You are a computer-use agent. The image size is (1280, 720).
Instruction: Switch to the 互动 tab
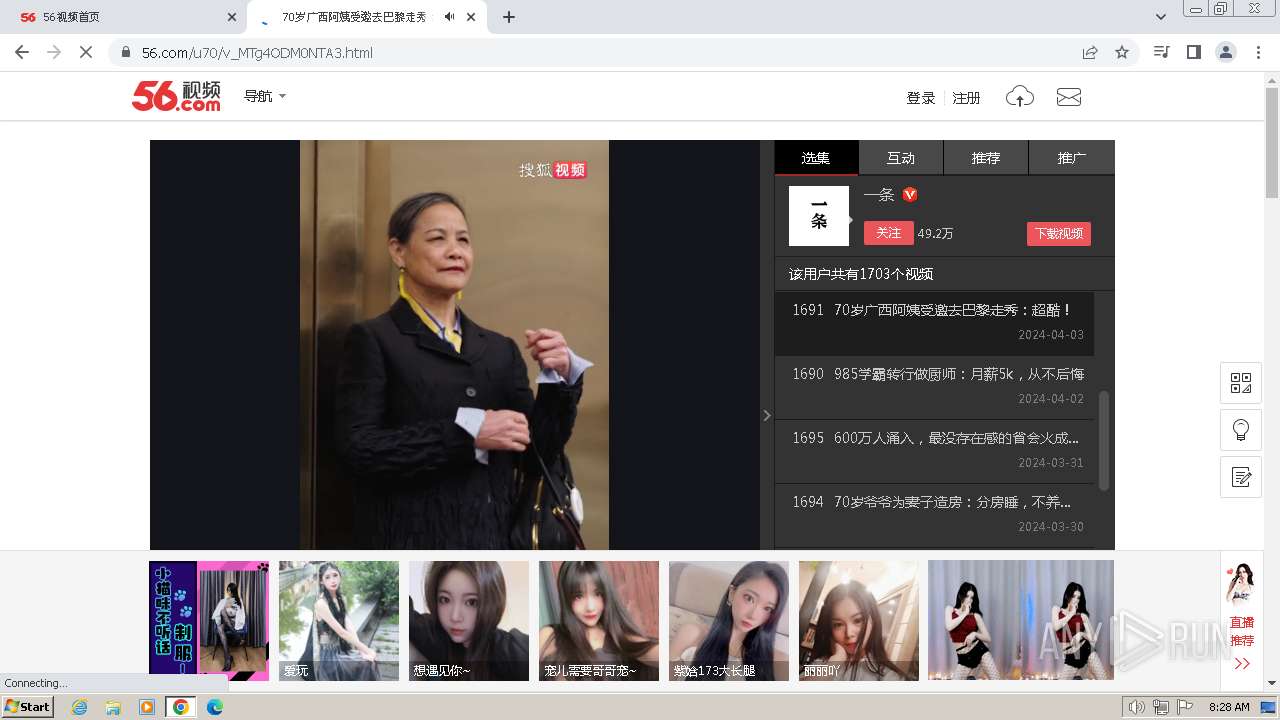pyautogui.click(x=901, y=158)
